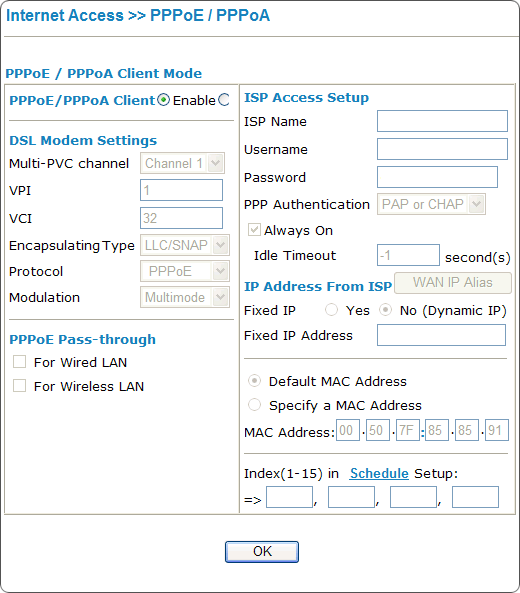Viewport: 520px width, 593px height.
Task: Open the Multi-PVC channel dropdown
Action: (x=182, y=163)
